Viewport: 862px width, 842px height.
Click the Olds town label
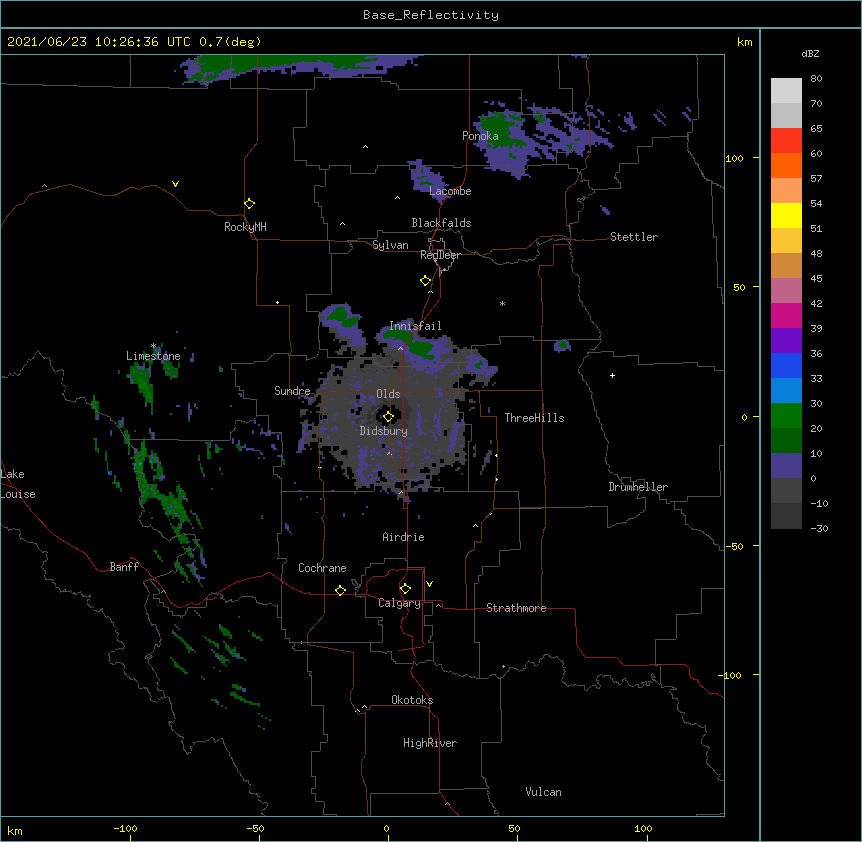coord(388,394)
